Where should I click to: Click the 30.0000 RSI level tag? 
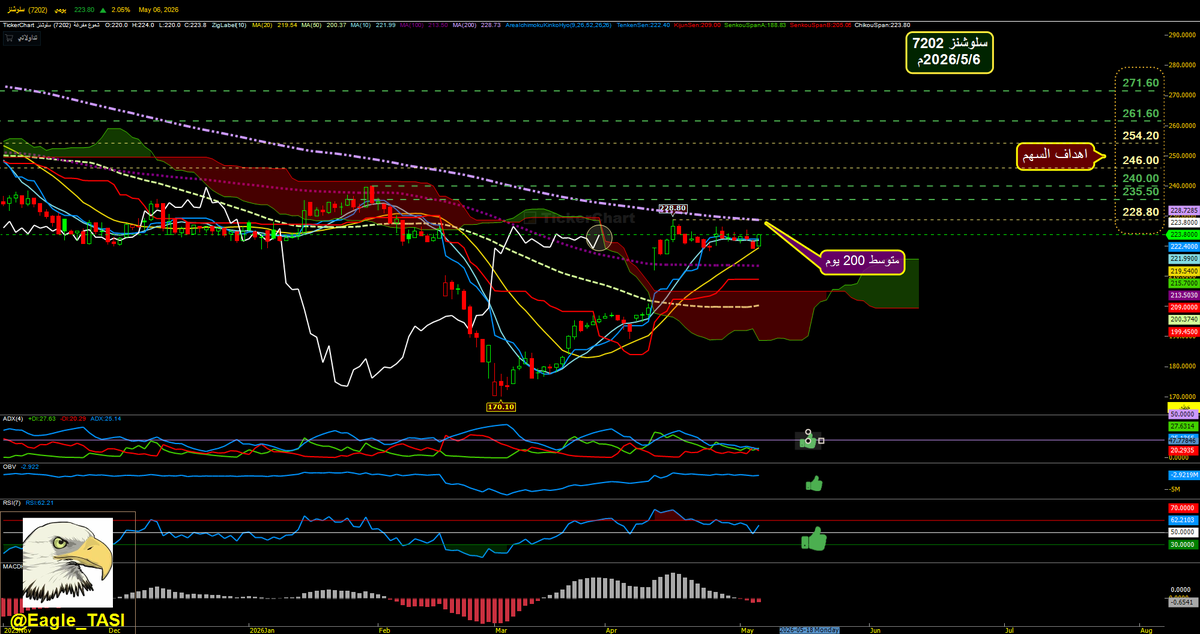coord(1183,545)
